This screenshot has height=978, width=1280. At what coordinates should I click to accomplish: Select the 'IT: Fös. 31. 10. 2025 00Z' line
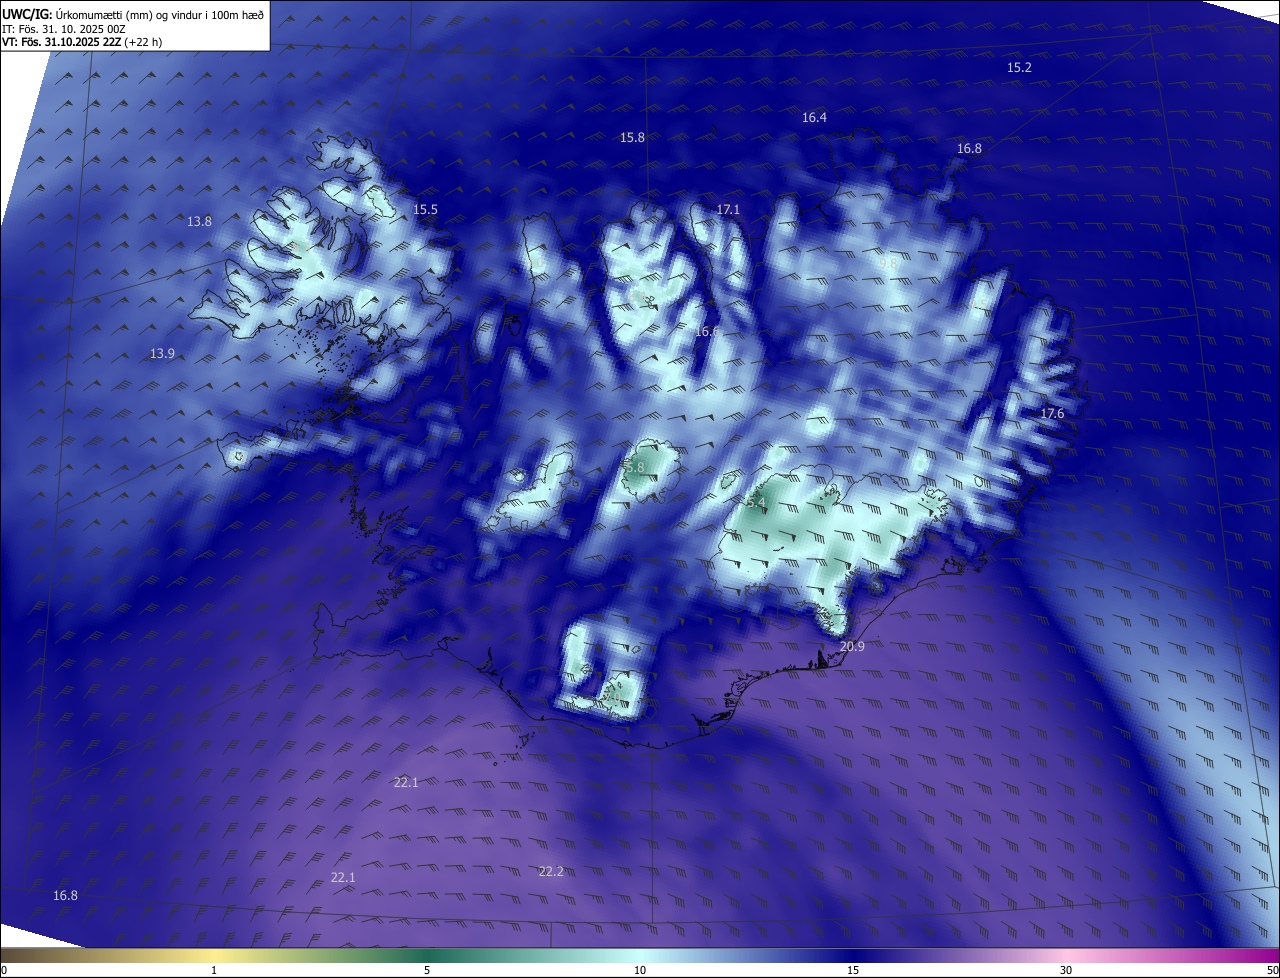click(x=63, y=29)
